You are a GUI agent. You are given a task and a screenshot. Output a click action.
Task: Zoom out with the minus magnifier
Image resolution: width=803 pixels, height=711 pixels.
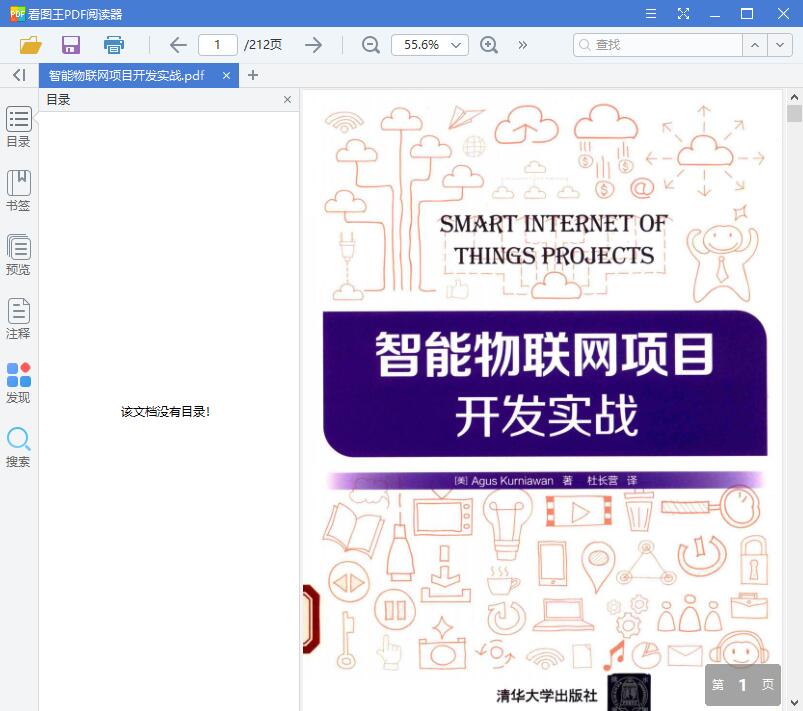pyautogui.click(x=371, y=45)
